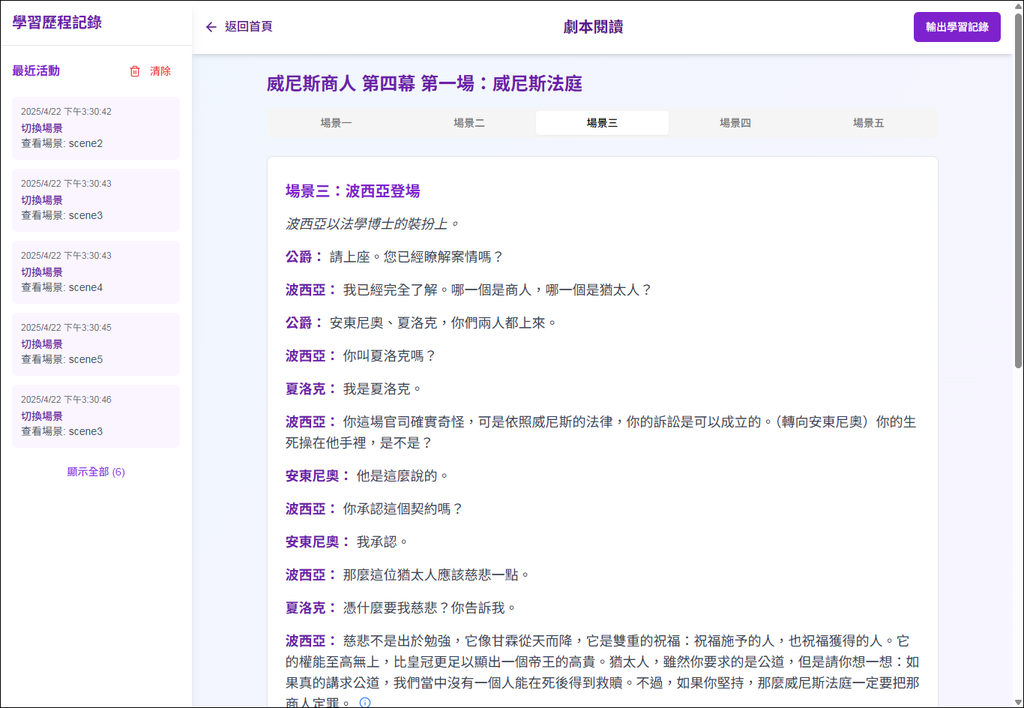
Task: Show the 場景五 tab
Action: coord(869,123)
